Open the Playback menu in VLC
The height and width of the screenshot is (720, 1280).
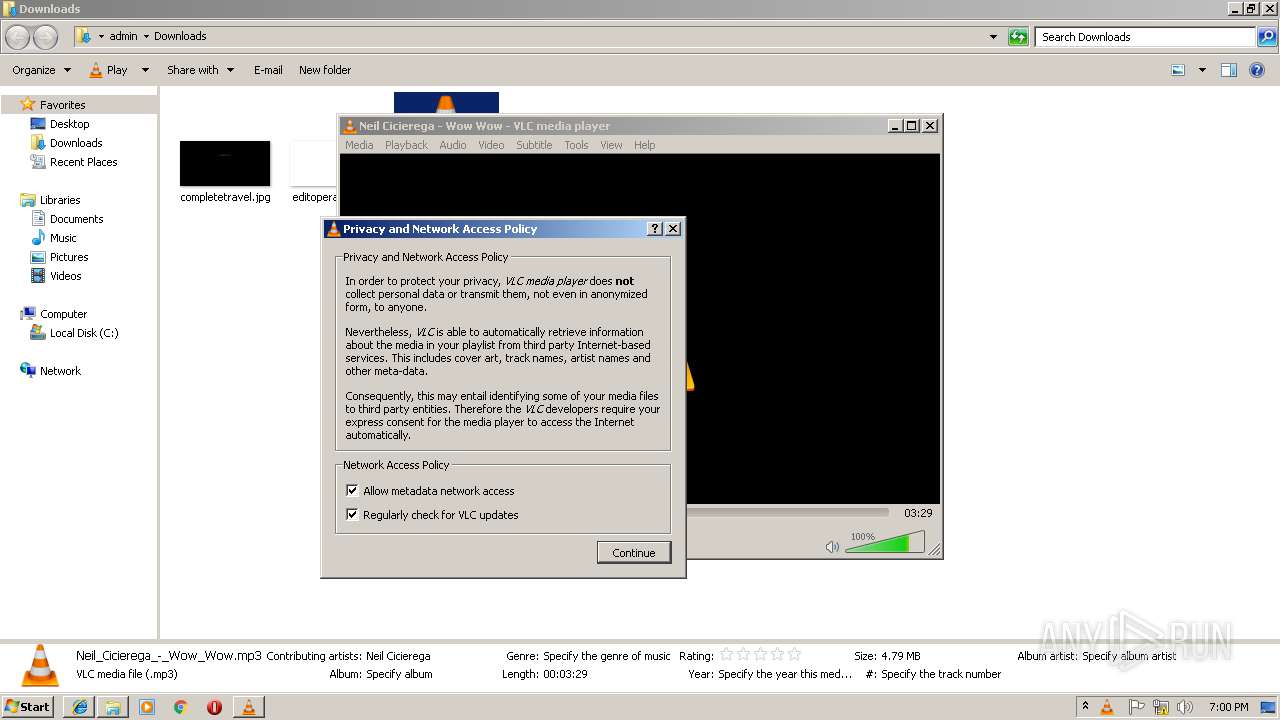[x=406, y=145]
